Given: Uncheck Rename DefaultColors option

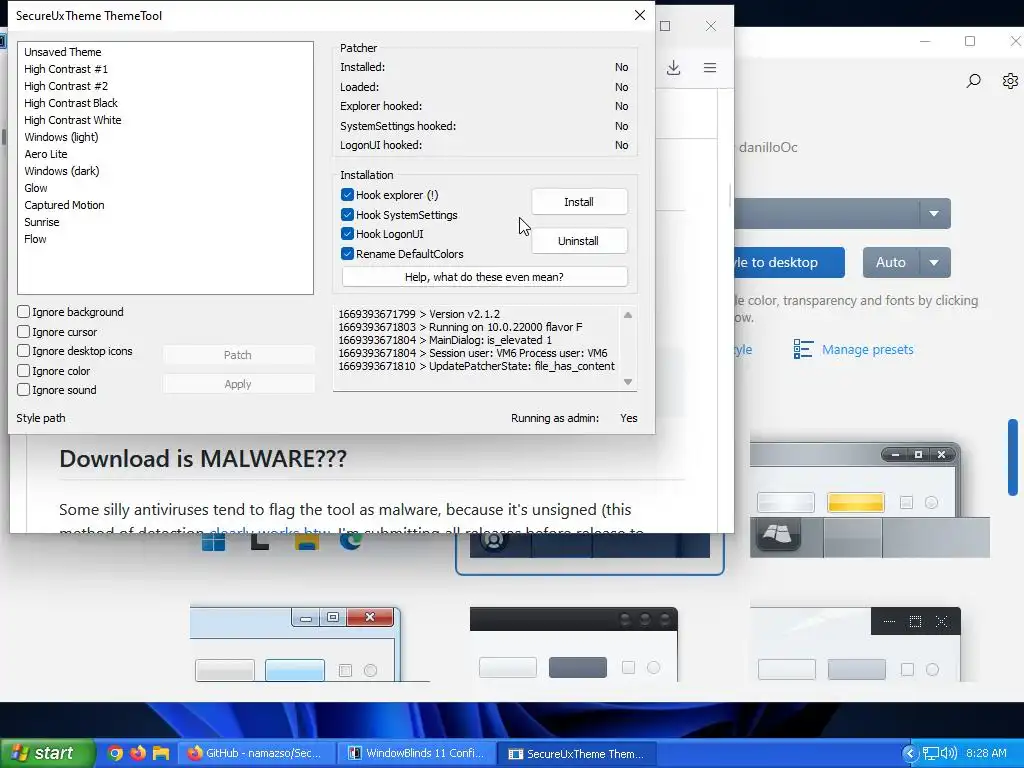Looking at the screenshot, I should 347,253.
